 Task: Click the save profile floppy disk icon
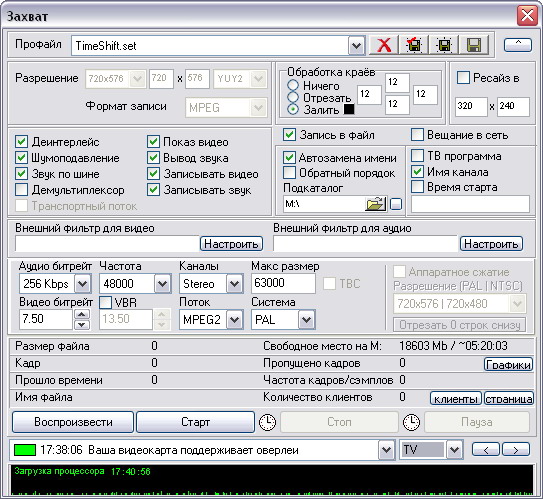(x=473, y=45)
